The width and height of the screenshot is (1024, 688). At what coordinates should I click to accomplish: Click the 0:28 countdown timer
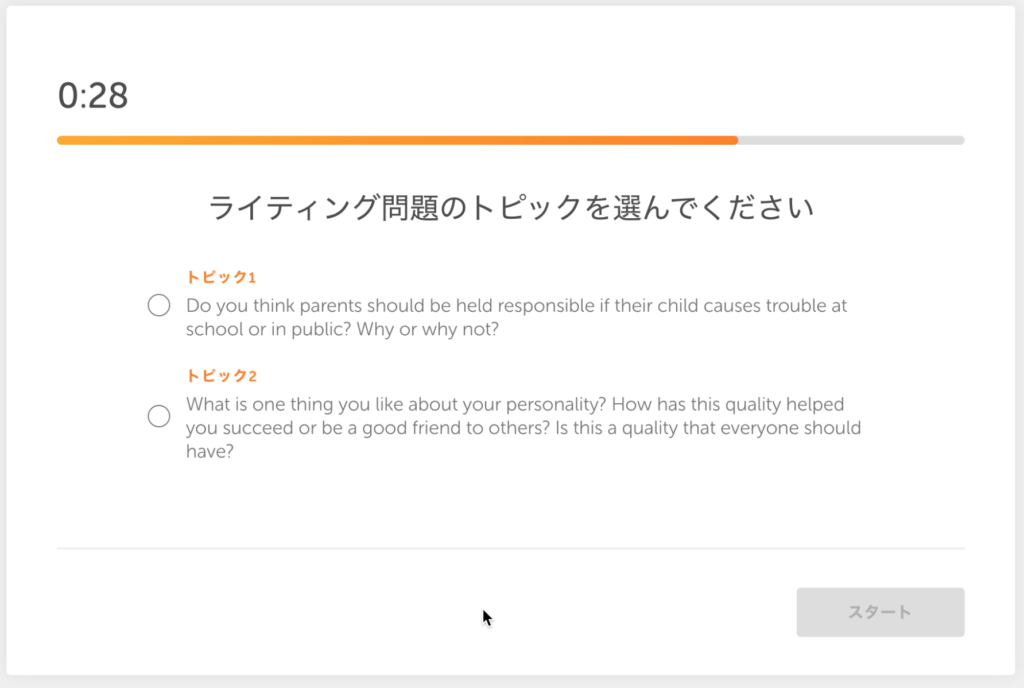click(x=93, y=96)
